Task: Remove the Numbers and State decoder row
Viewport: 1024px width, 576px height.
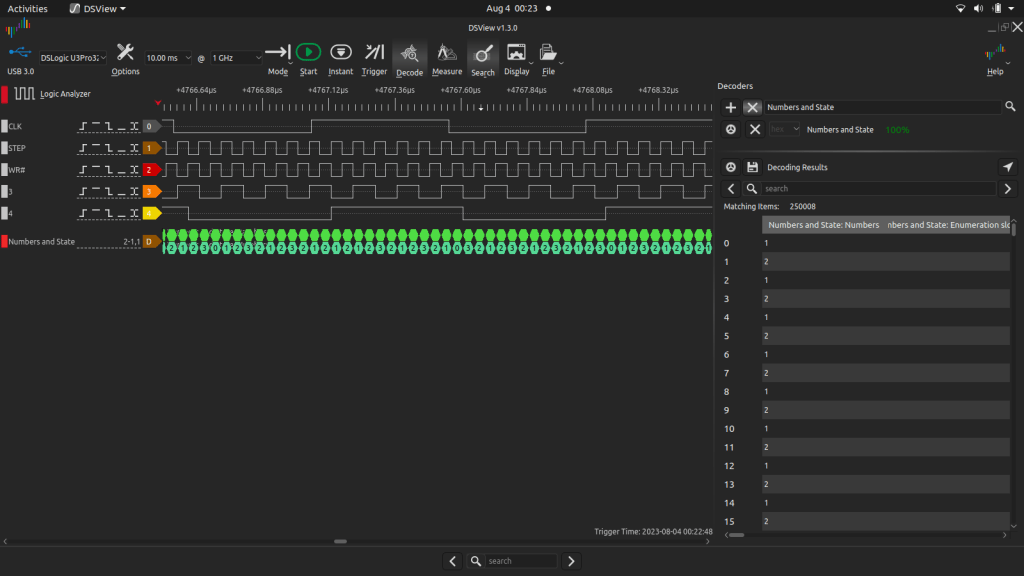Action: tap(755, 130)
